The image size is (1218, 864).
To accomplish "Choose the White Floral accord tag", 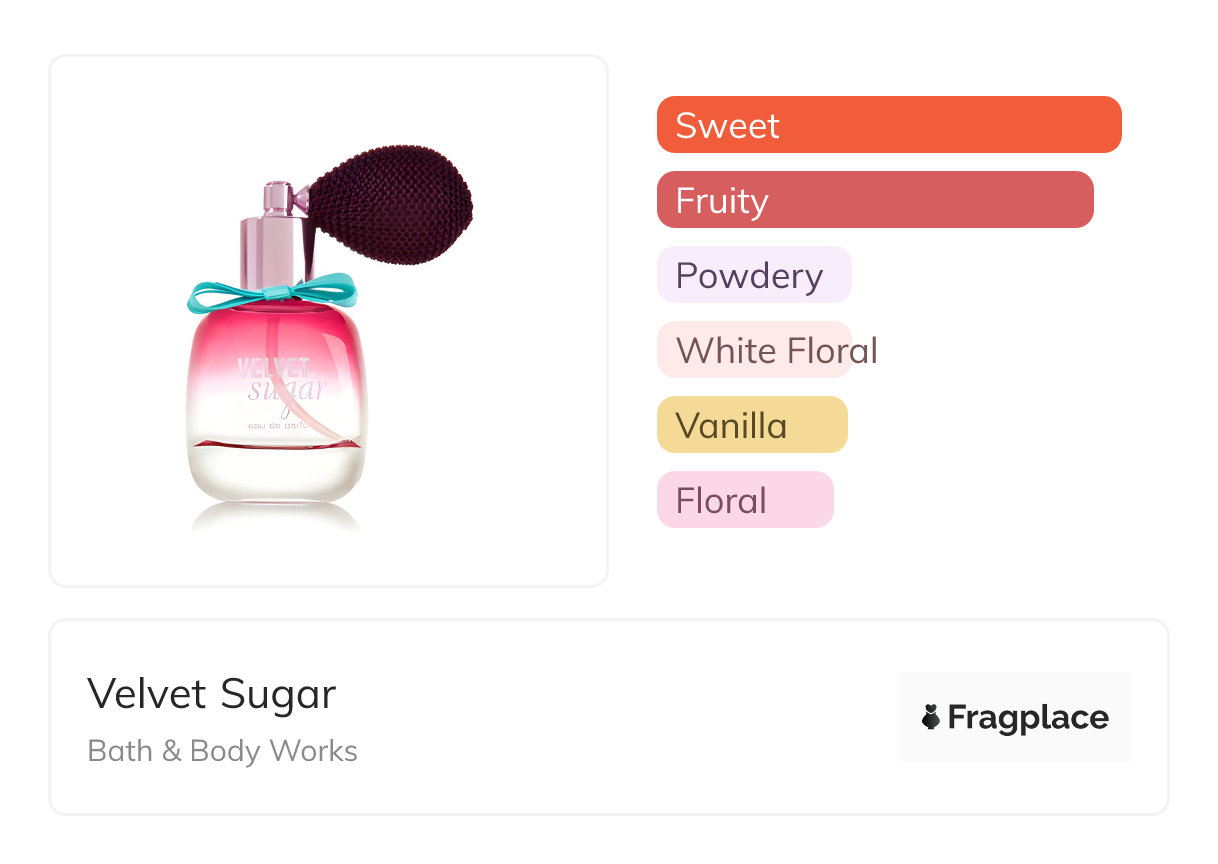I will (767, 350).
